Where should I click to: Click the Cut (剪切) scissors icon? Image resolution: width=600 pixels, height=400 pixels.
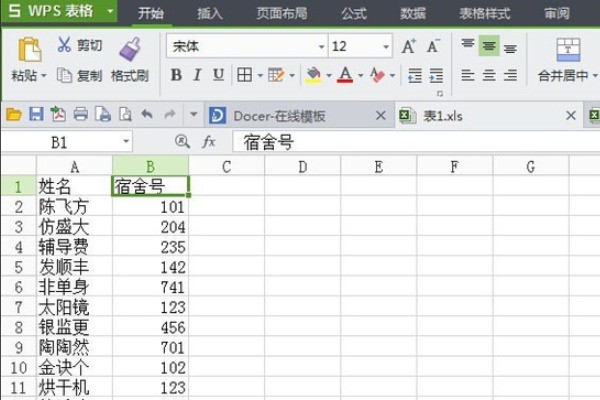(x=64, y=45)
